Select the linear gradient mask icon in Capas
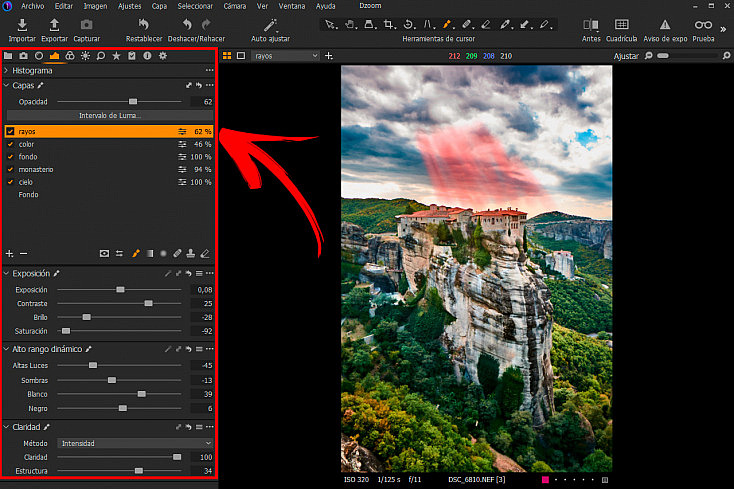 pyautogui.click(x=150, y=254)
